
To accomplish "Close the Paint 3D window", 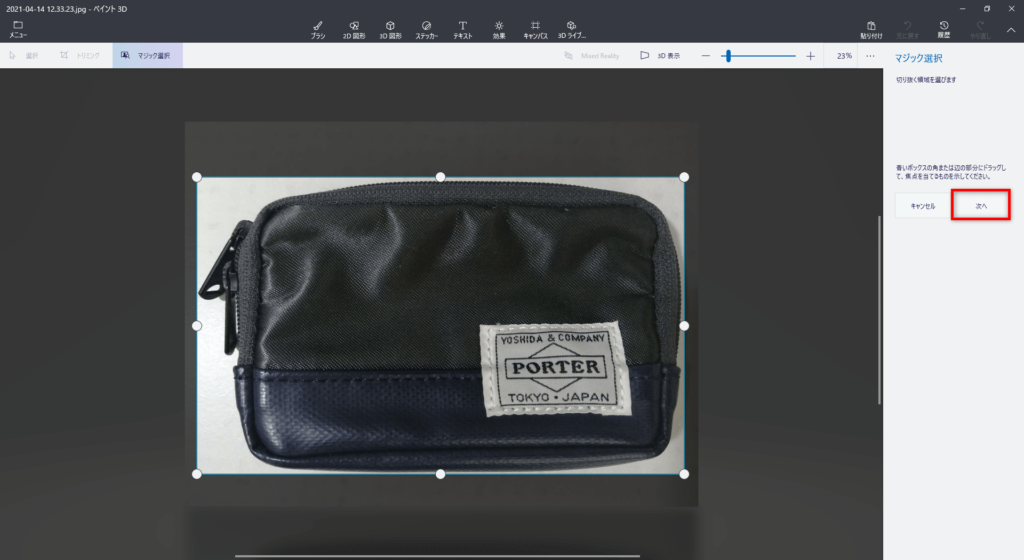I will (1011, 8).
